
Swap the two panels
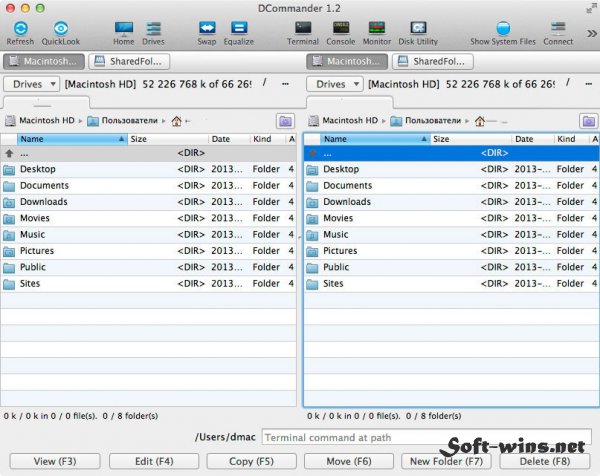(x=207, y=28)
